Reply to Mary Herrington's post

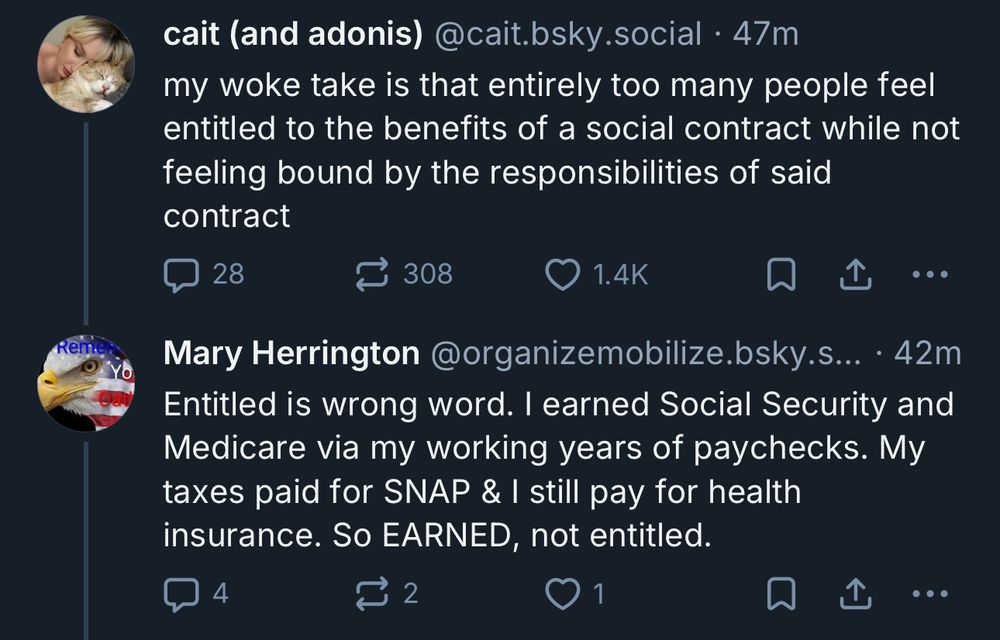[184, 594]
